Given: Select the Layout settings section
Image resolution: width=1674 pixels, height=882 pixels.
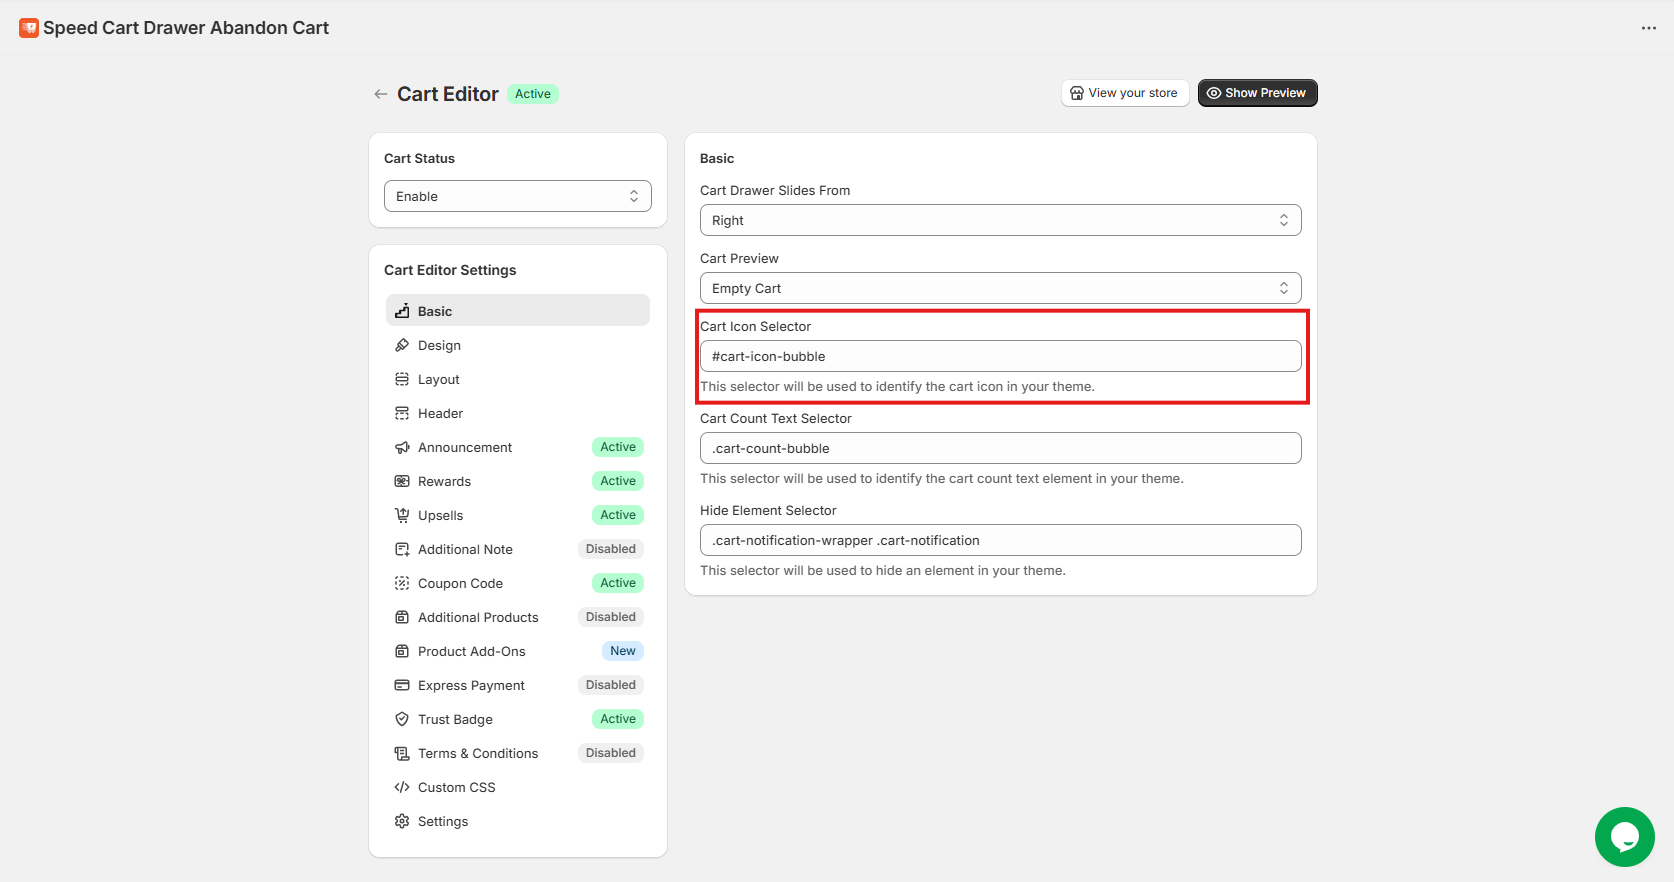Looking at the screenshot, I should tap(439, 379).
